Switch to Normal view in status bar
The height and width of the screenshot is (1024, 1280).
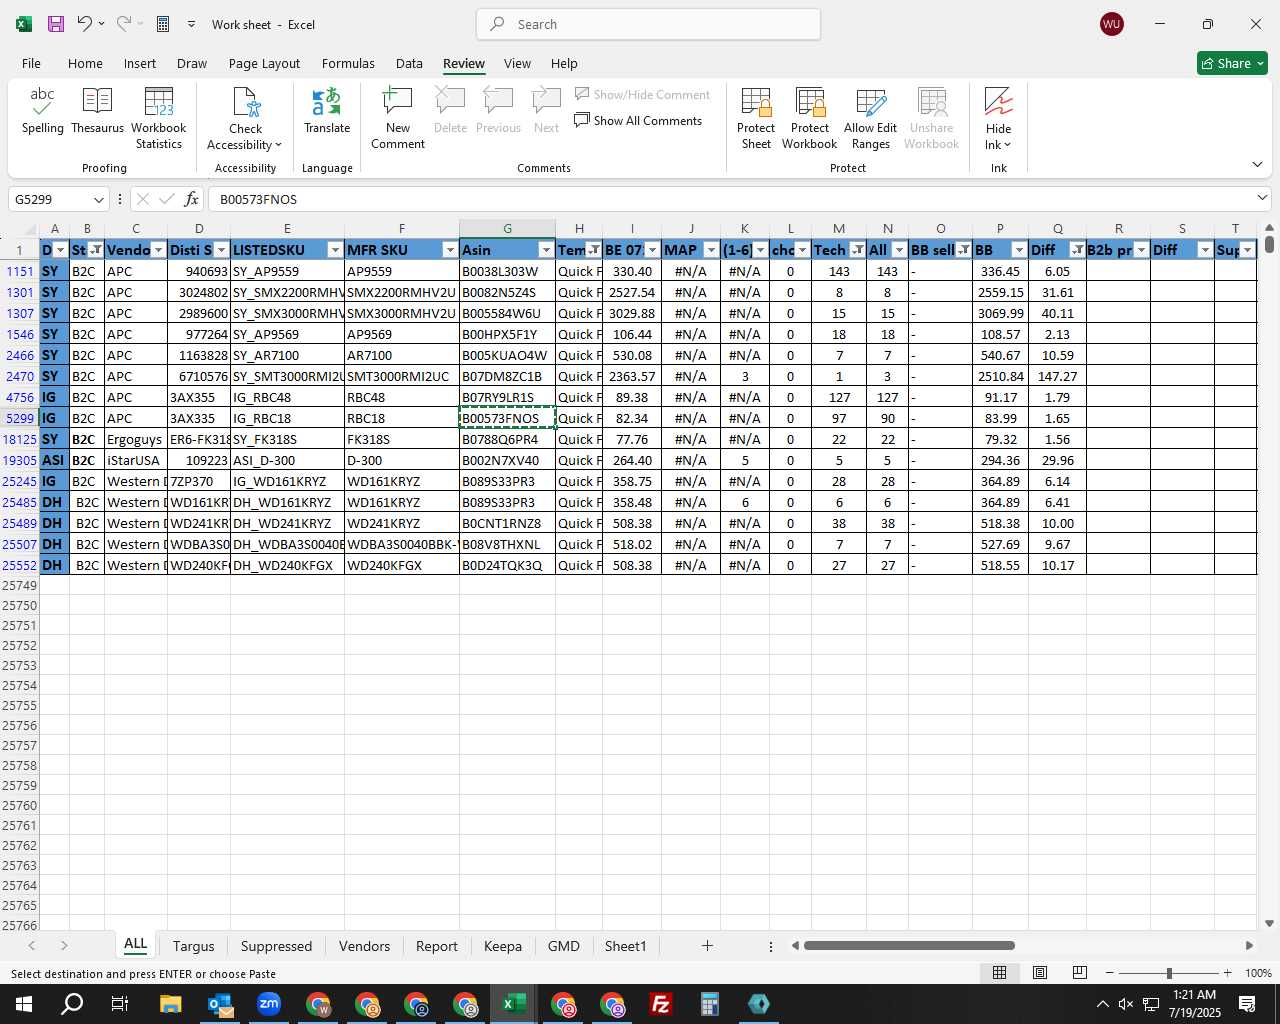coord(999,973)
